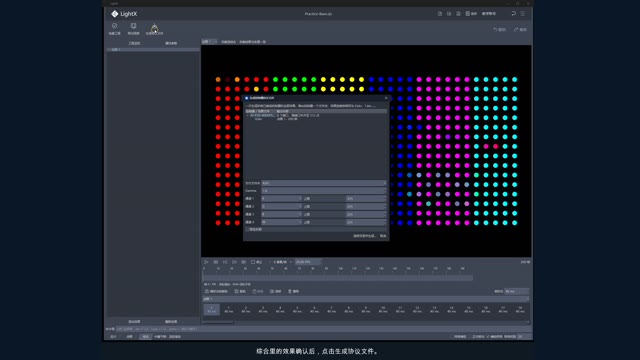Image resolution: width=640 pixels, height=360 pixels.
Task: Click the timeline progress bar
Action: pos(338,278)
